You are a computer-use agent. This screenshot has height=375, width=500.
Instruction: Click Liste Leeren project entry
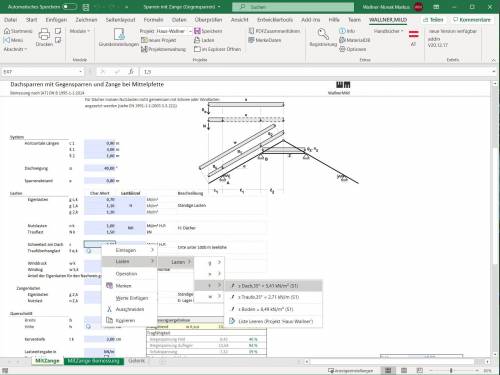[275, 321]
